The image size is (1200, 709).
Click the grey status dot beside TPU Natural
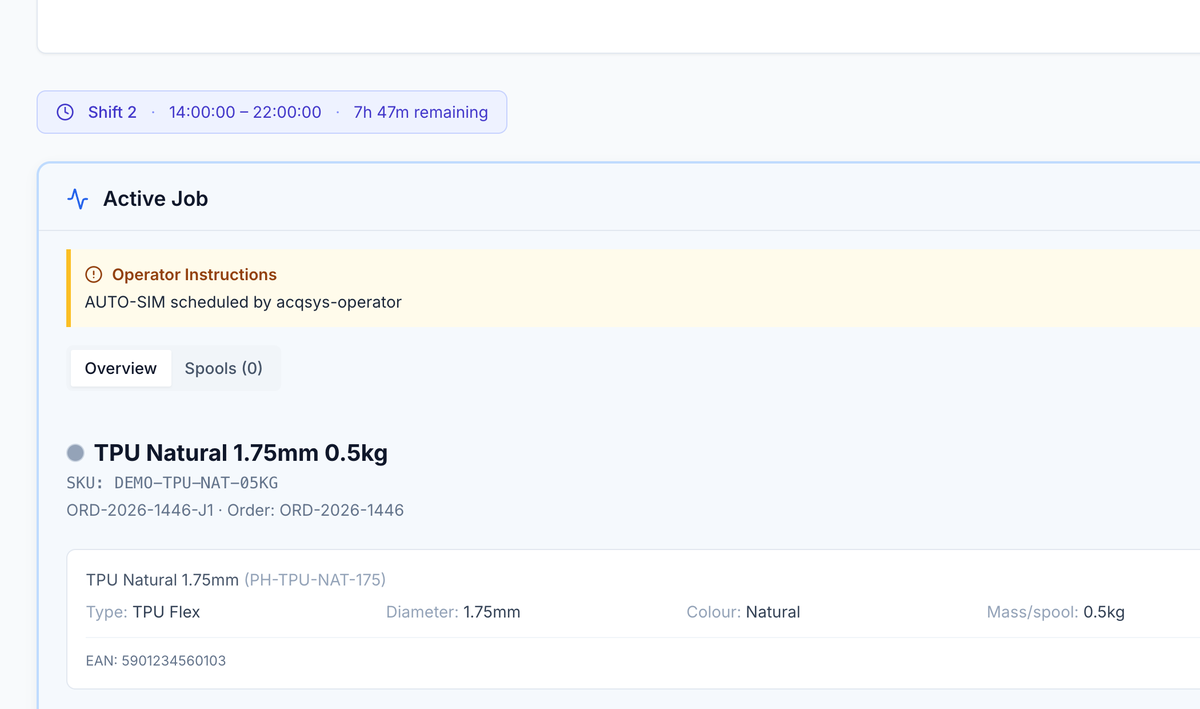75,453
